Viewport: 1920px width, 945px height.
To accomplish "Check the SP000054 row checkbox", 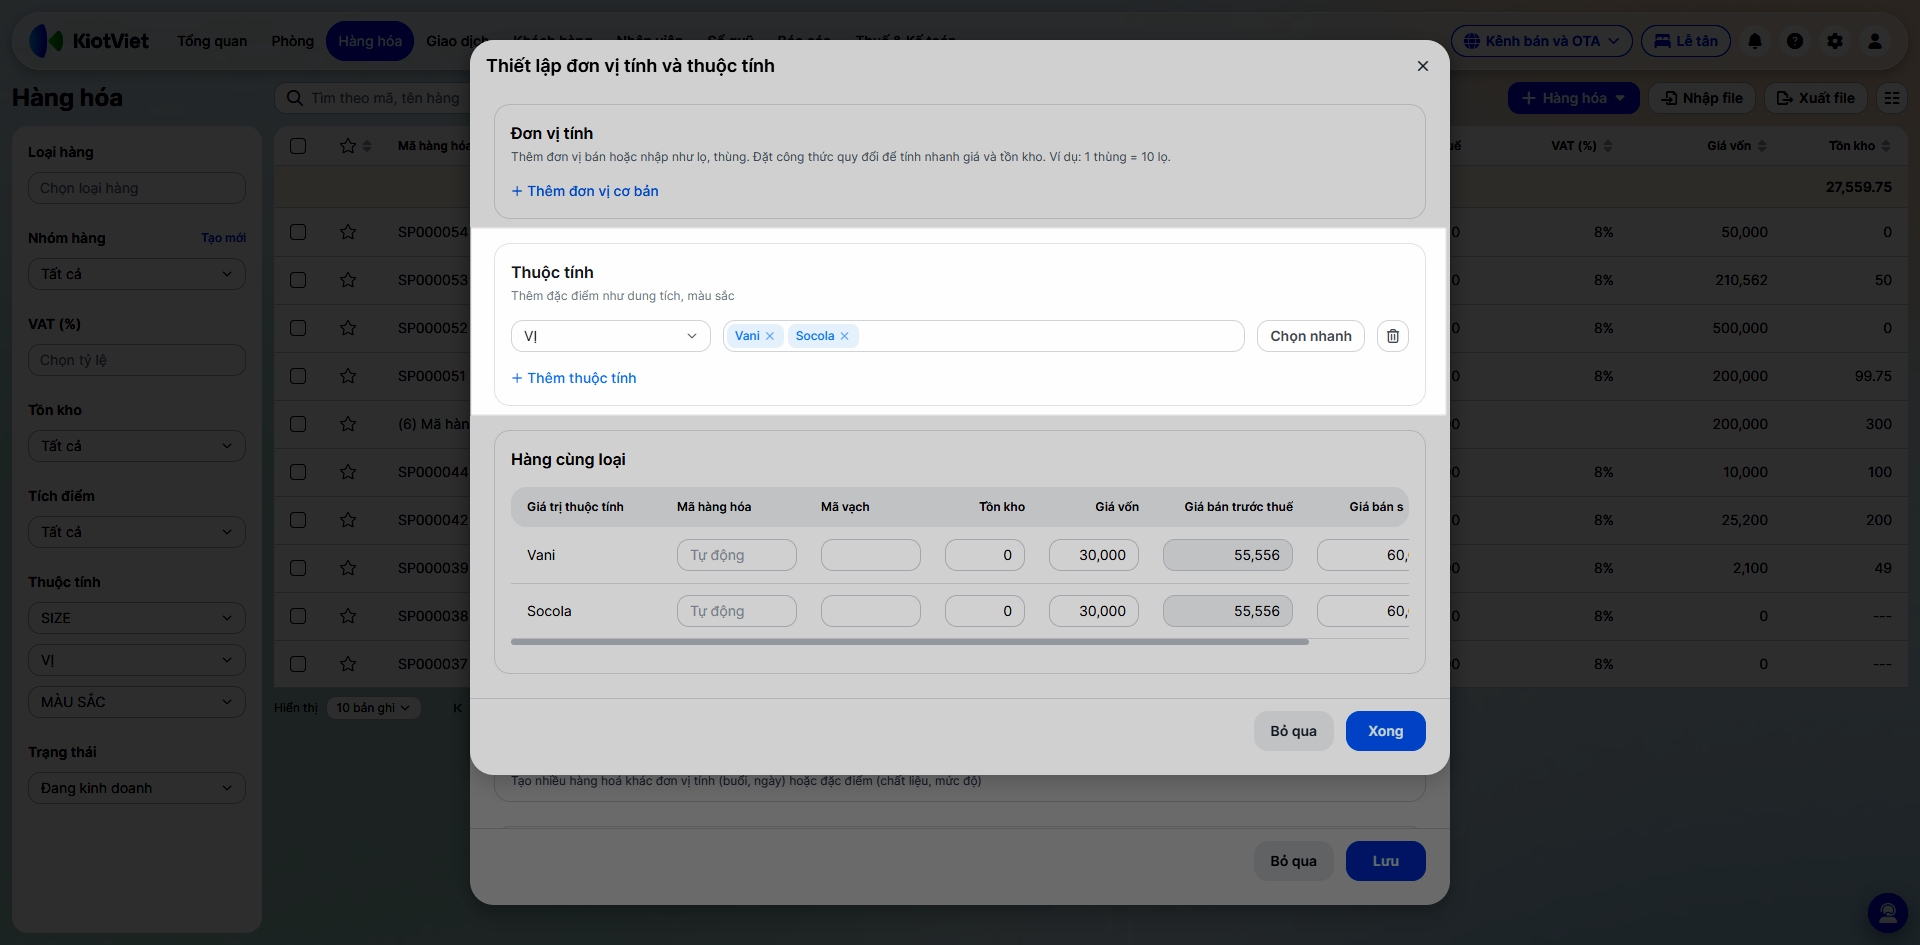I will pos(298,232).
